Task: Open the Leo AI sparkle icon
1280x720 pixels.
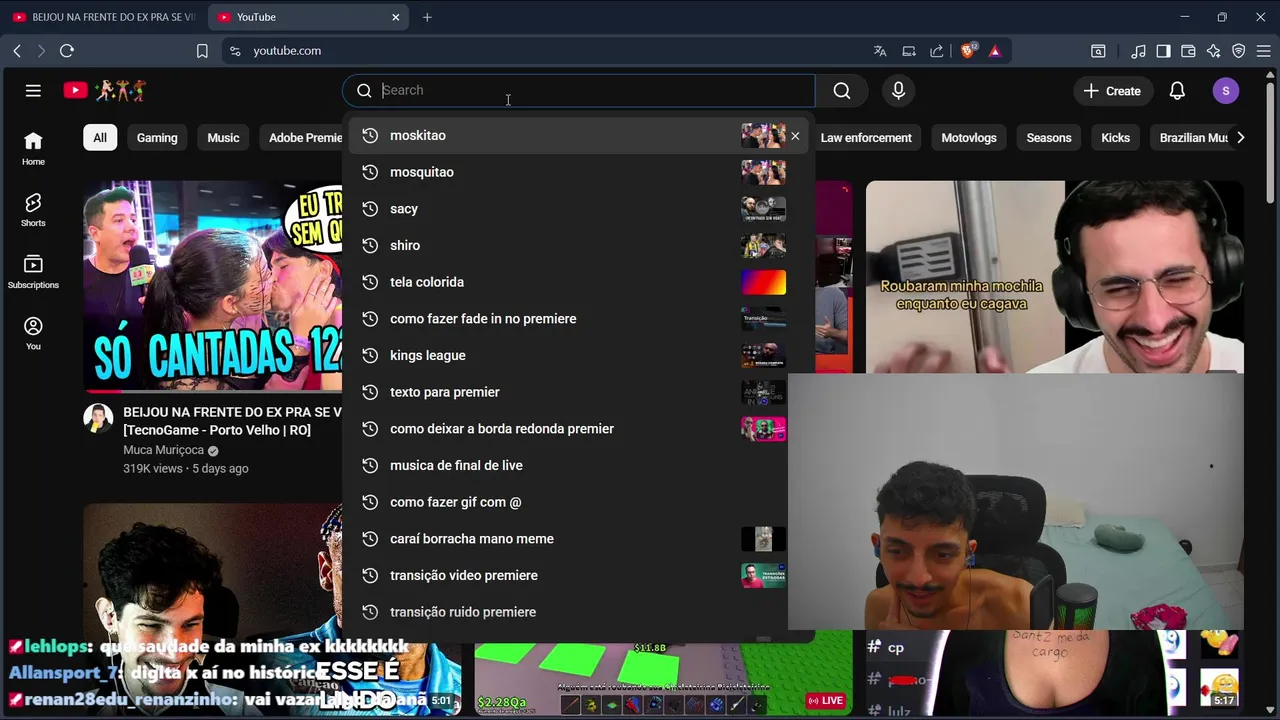Action: pyautogui.click(x=1213, y=51)
